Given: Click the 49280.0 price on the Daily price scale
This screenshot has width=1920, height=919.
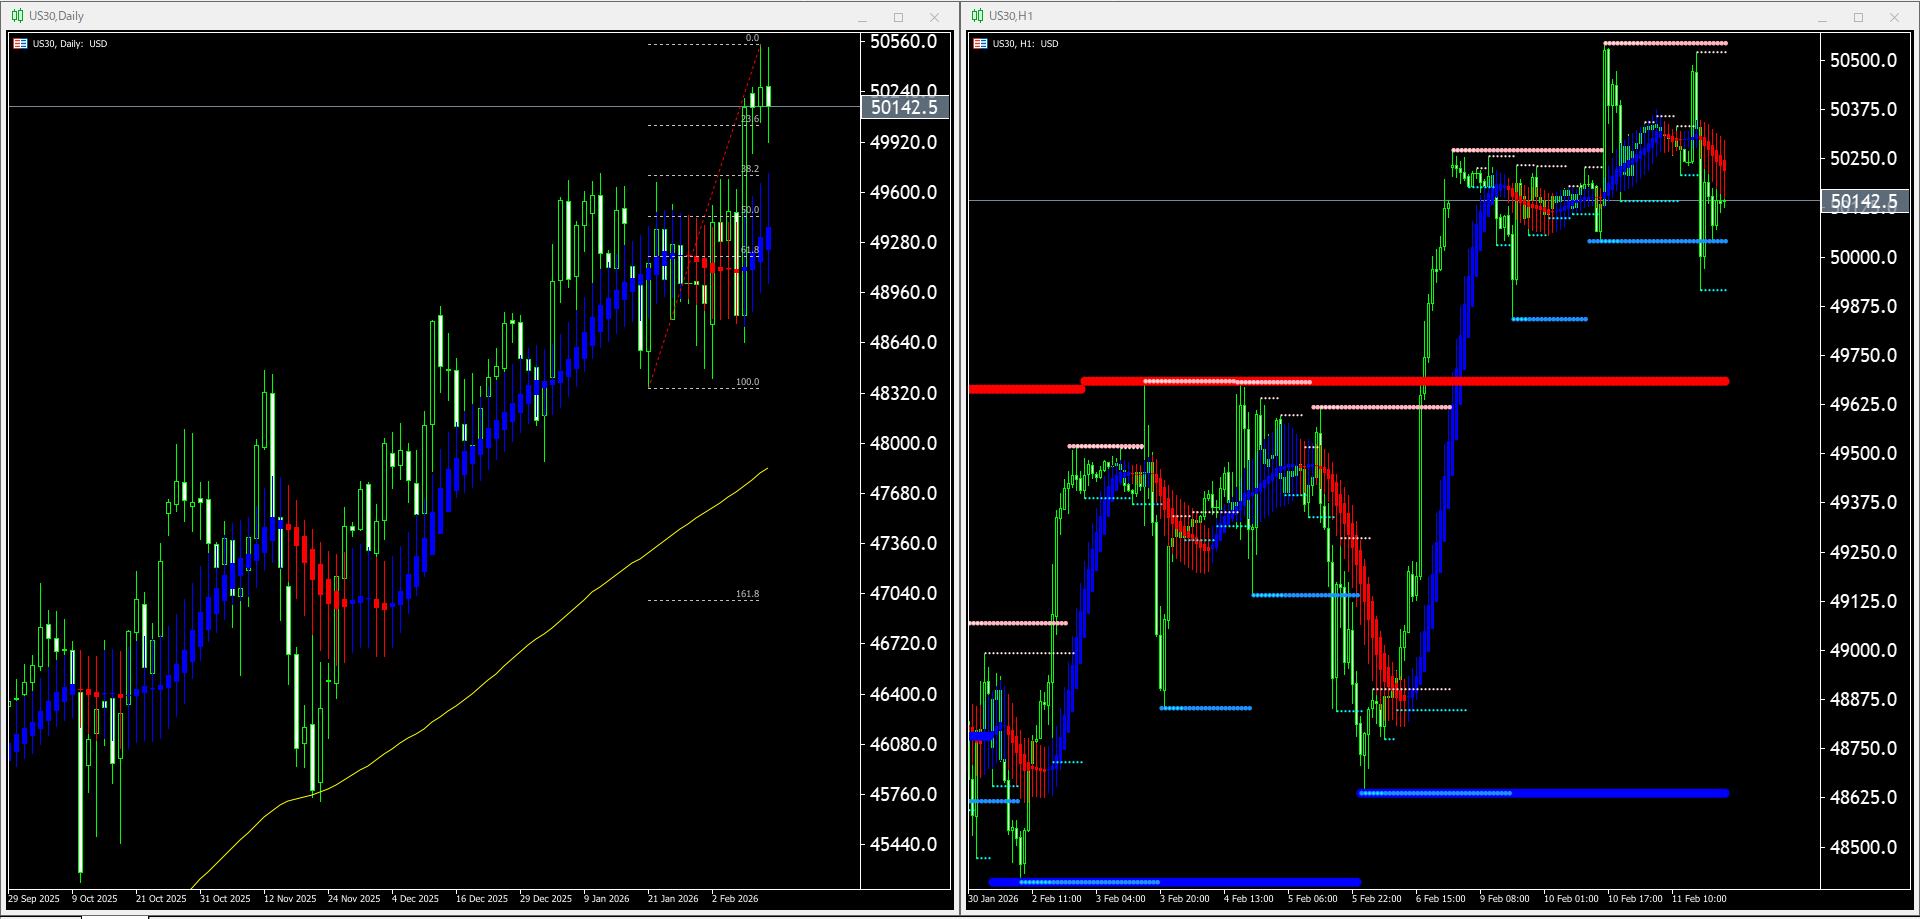Looking at the screenshot, I should (x=903, y=242).
